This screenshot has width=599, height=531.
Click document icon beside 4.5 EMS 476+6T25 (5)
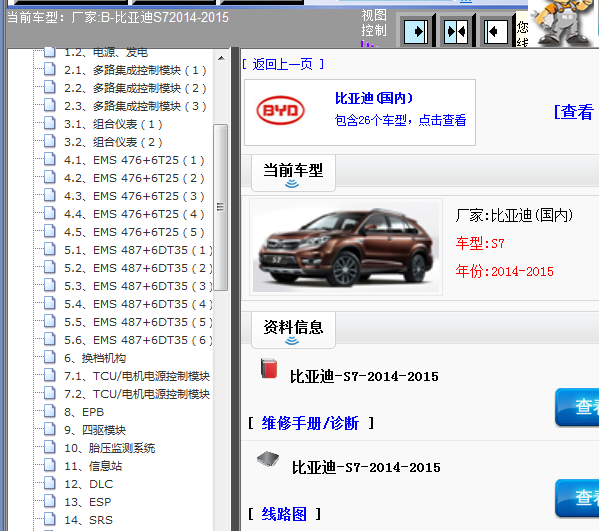pyautogui.click(x=49, y=231)
